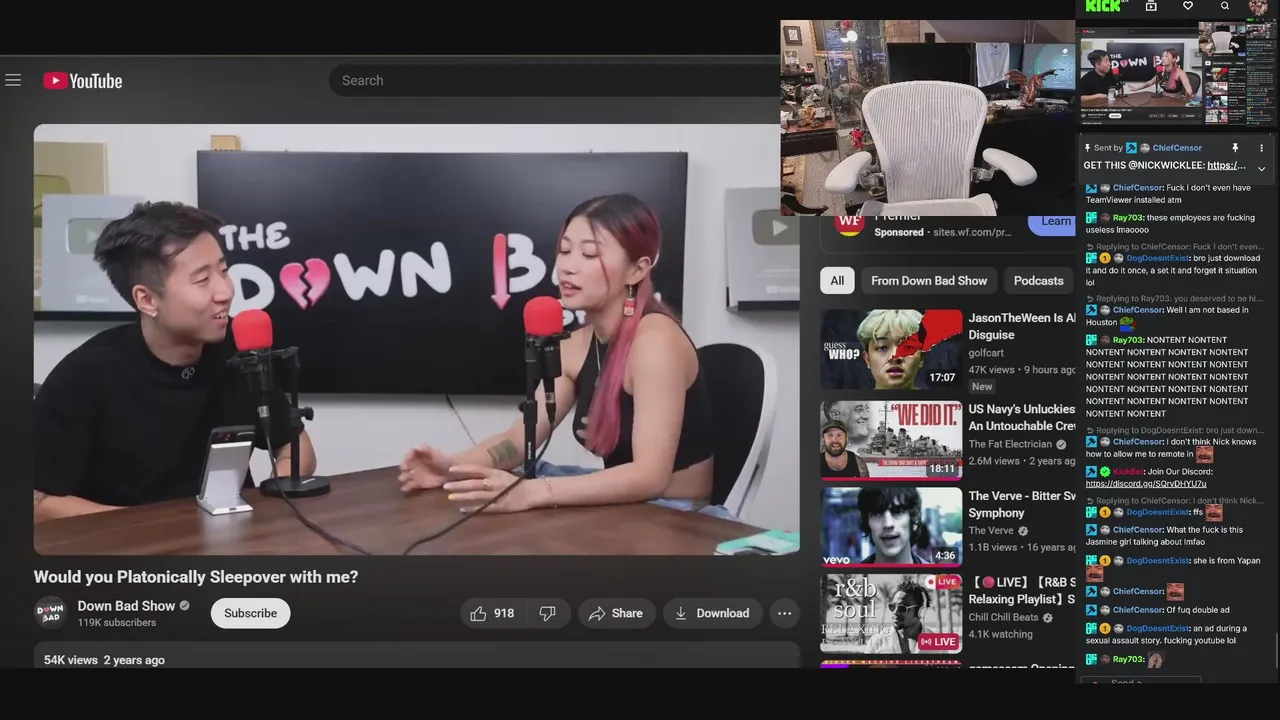Click ChiefCensor's name in the pinned message
Screen dimensions: 1280x720
[1177, 148]
